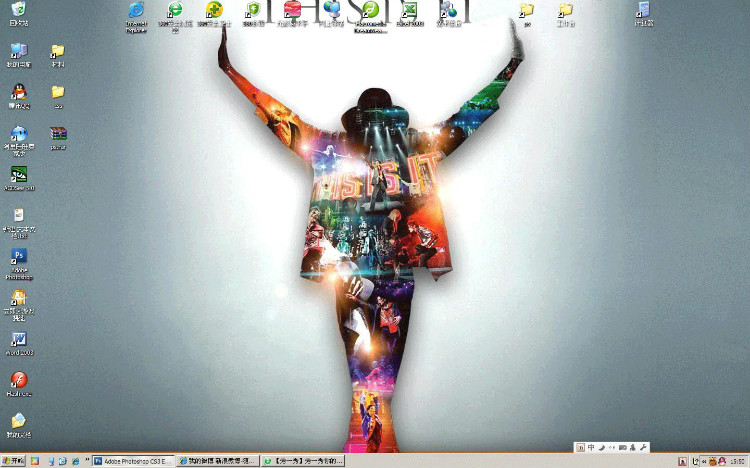The height and width of the screenshot is (468, 750).
Task: Click the orange bear tray icon
Action: [713, 461]
